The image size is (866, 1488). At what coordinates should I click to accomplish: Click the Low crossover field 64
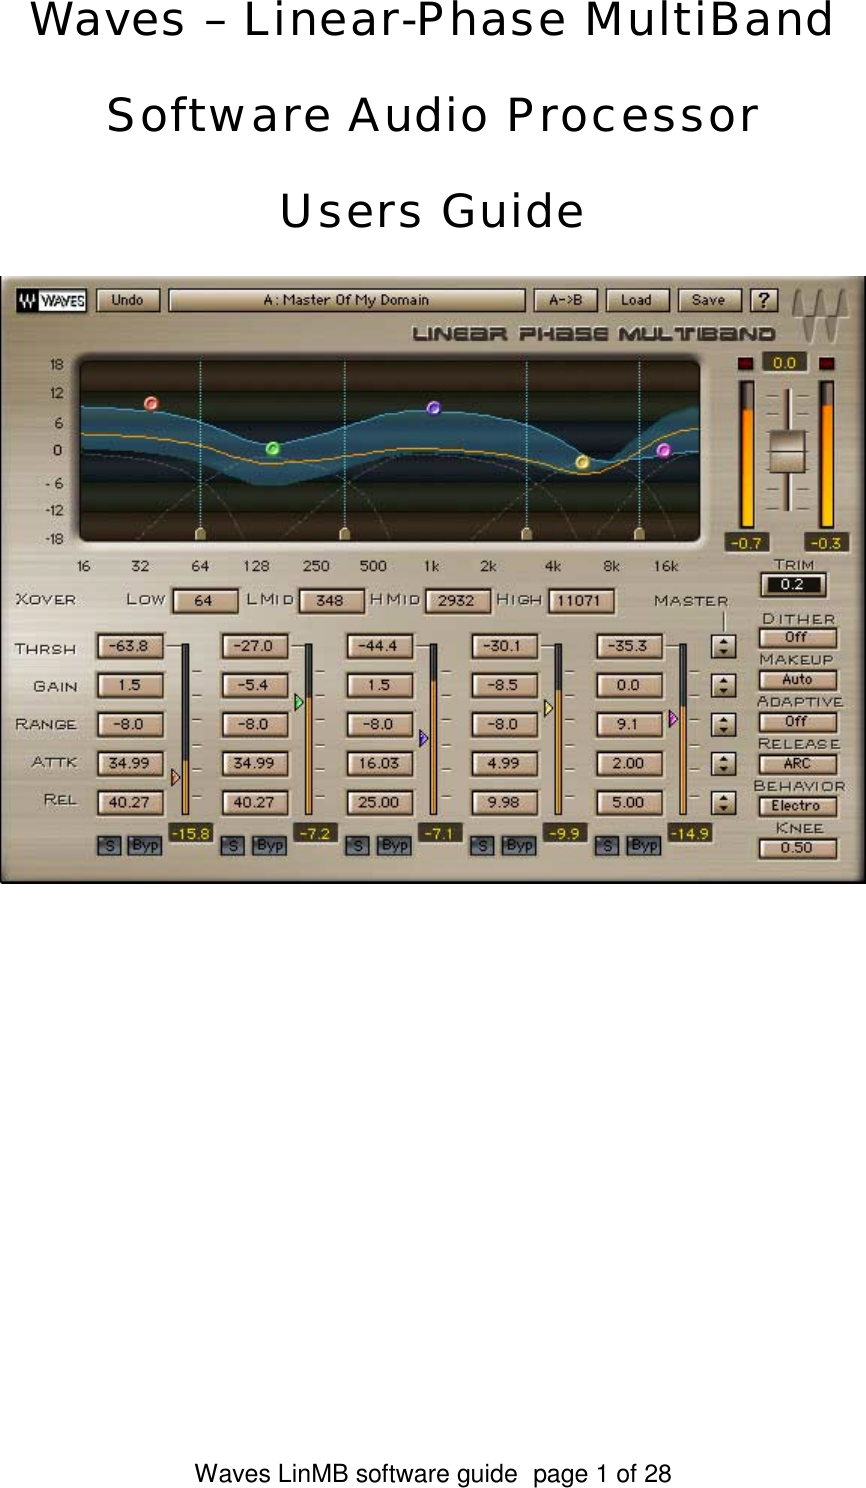pos(205,601)
